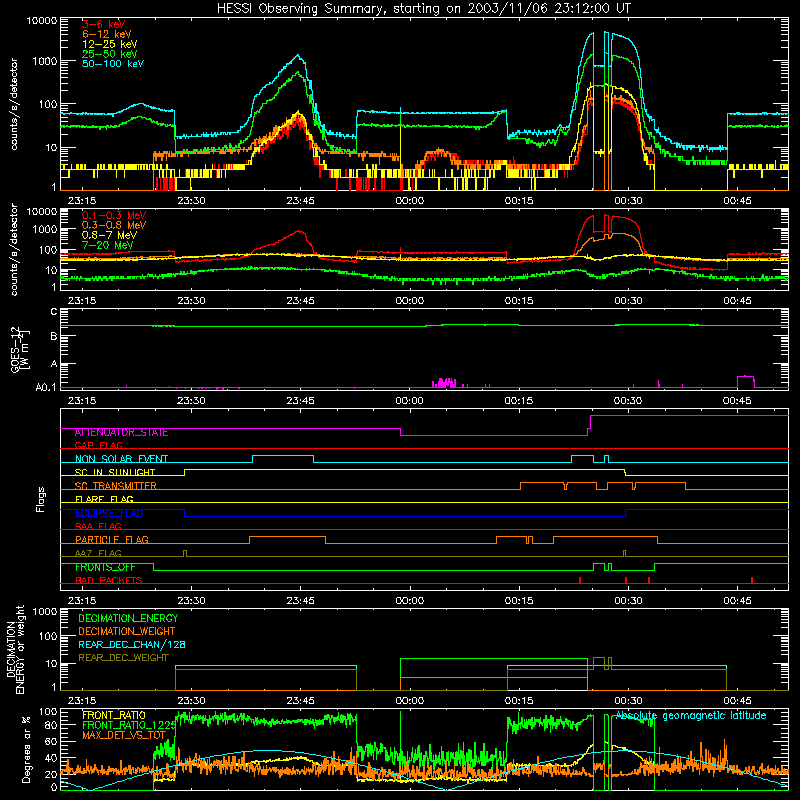
Task: Click the PARTICLE_FLAG label
Action: [112, 540]
